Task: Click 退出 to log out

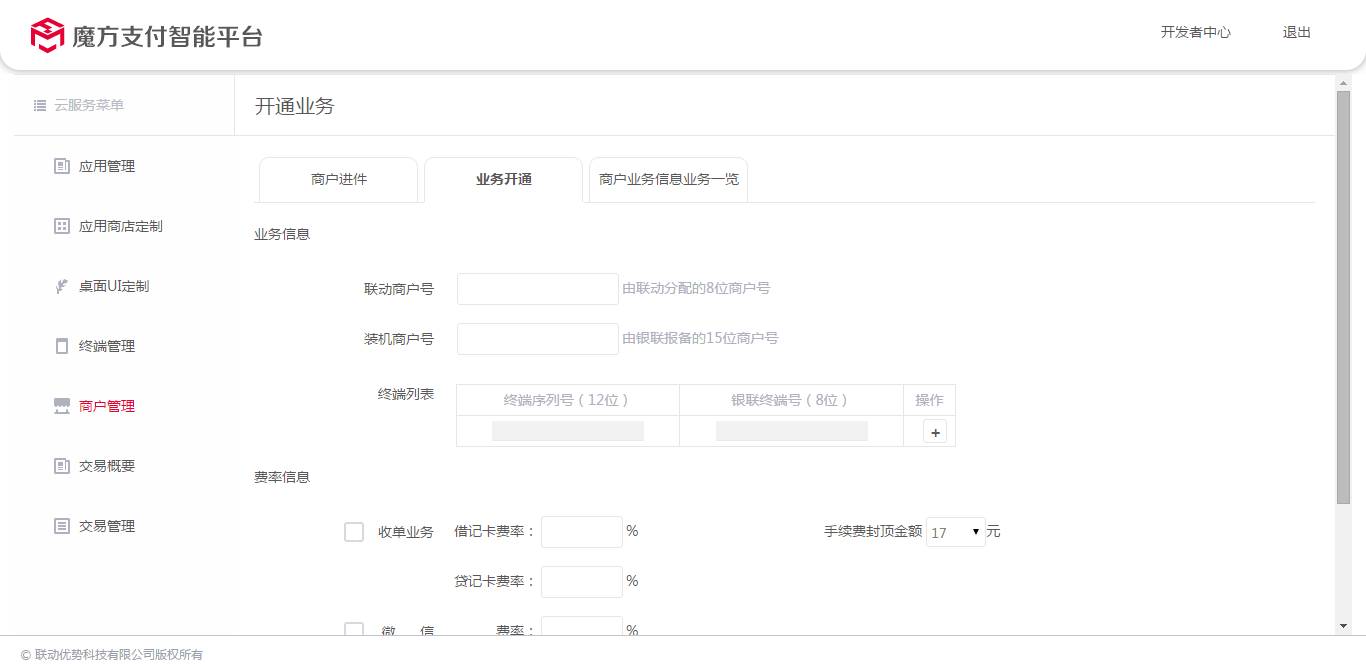Action: click(1296, 32)
